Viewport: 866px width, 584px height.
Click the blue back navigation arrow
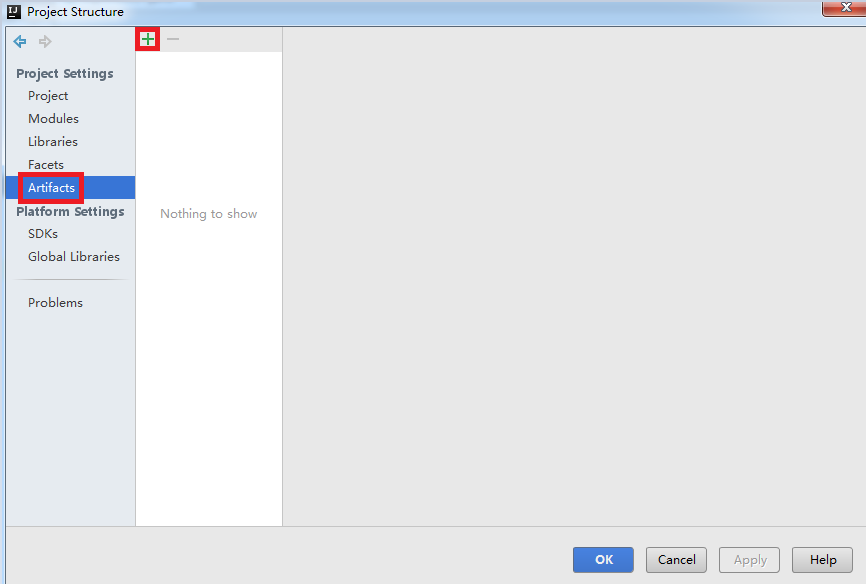(x=20, y=42)
